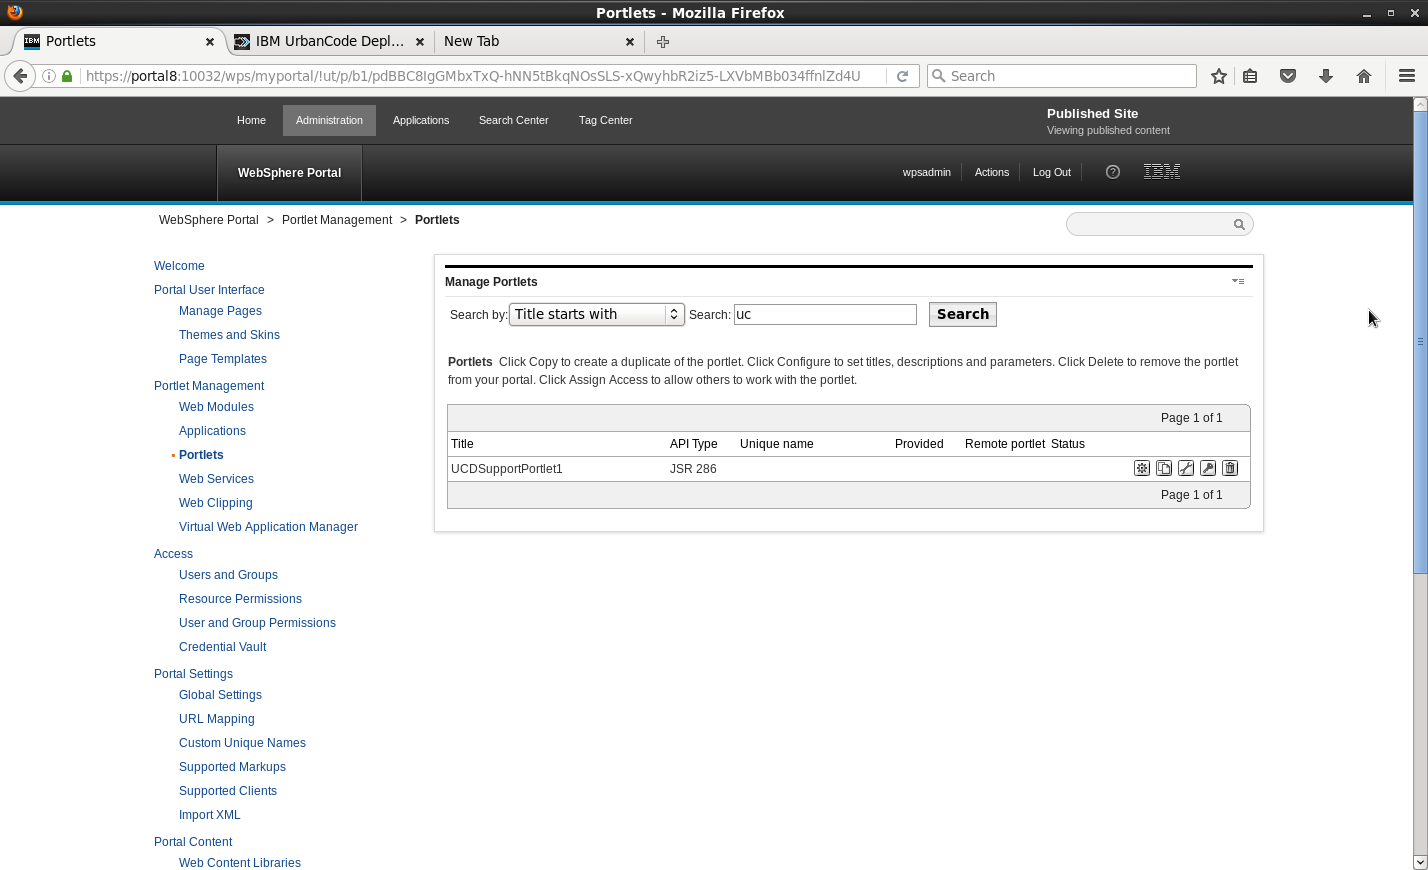The width and height of the screenshot is (1428, 870).
Task: Go to the Firefox home page icon
Action: click(1364, 76)
